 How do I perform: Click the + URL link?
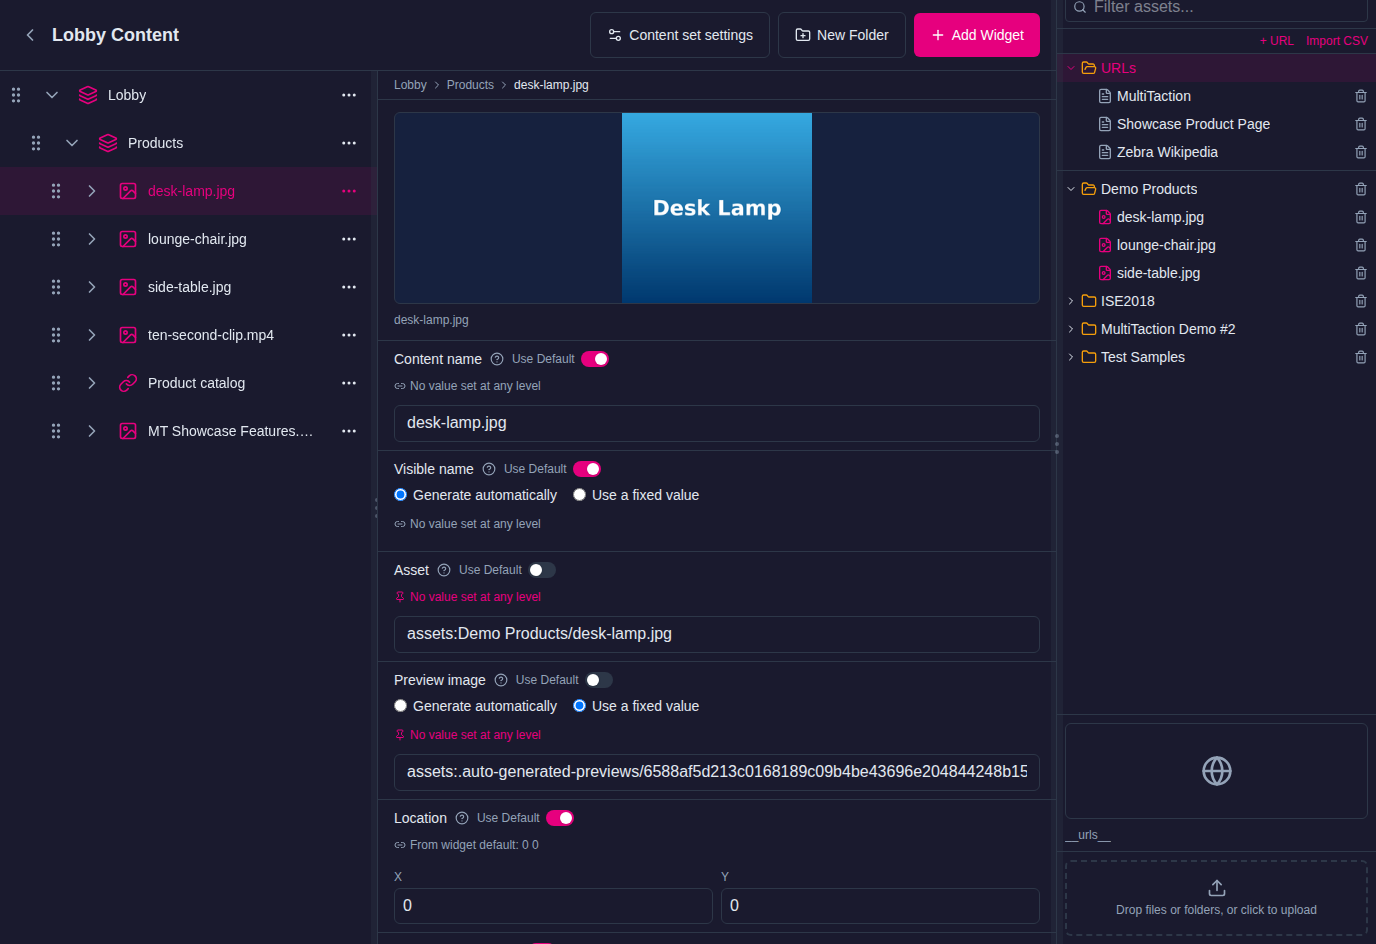pos(1276,41)
